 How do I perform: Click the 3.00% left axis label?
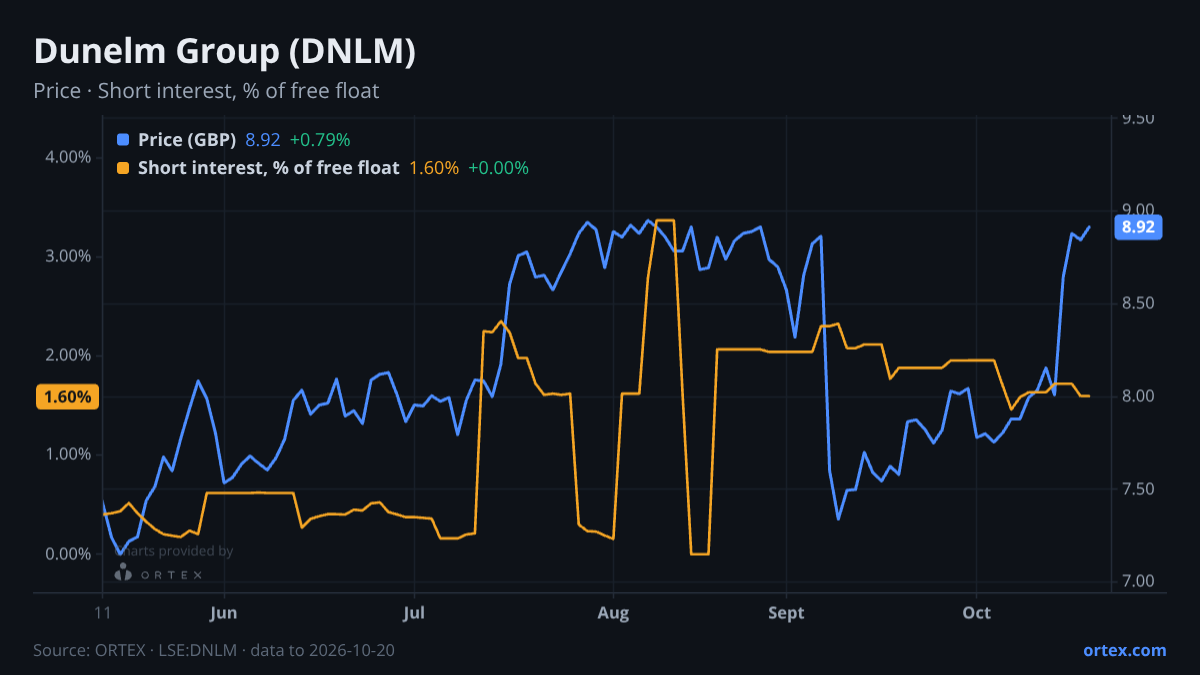coord(69,257)
